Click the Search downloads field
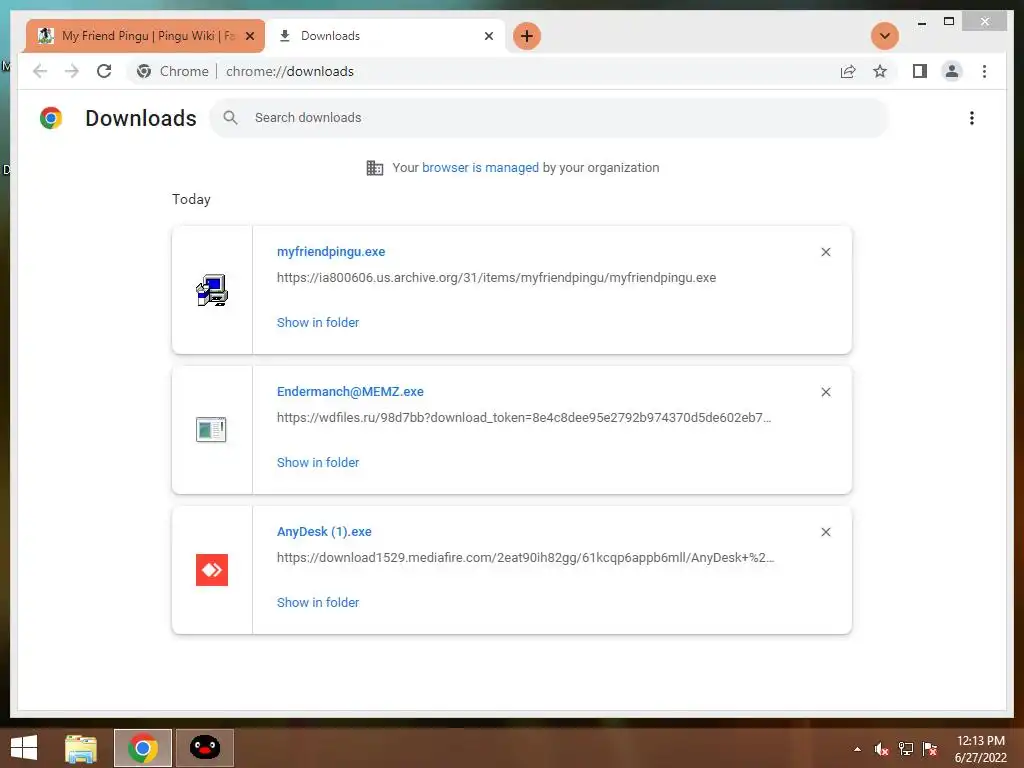 point(549,118)
